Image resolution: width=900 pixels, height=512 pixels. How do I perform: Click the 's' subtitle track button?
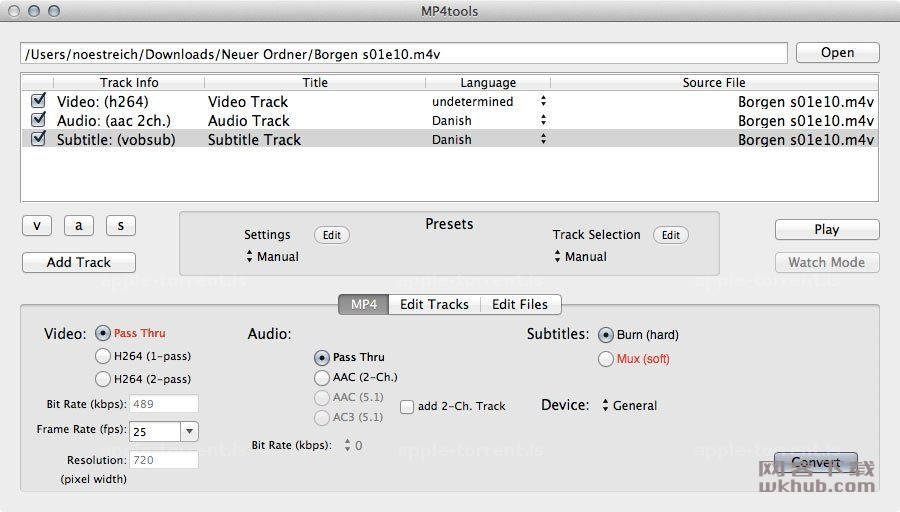click(121, 226)
